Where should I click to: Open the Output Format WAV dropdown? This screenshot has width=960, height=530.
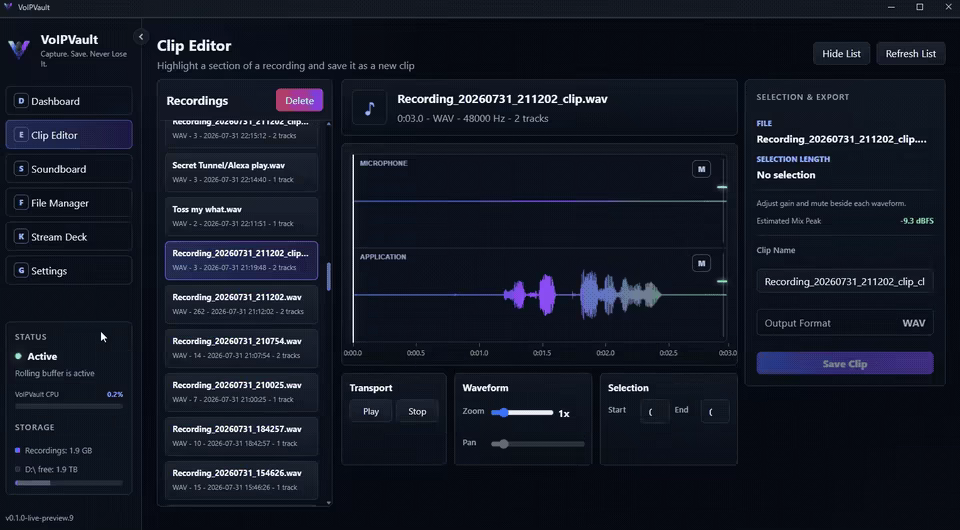click(x=845, y=323)
